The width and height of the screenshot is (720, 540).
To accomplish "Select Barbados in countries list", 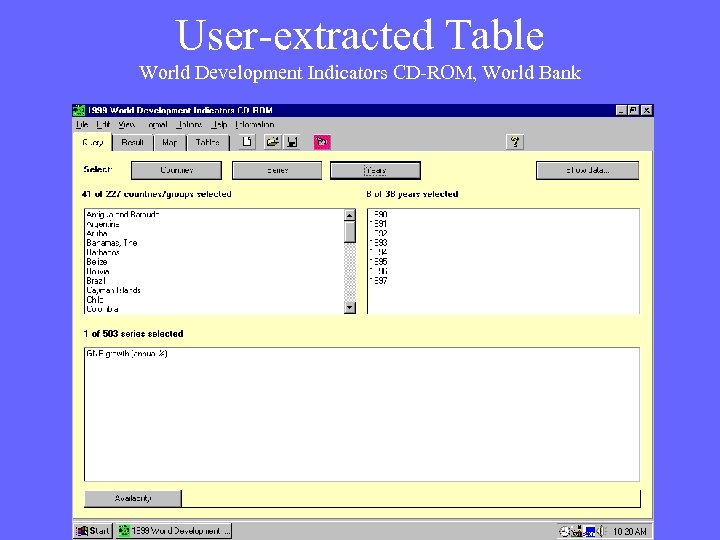I will pyautogui.click(x=103, y=253).
